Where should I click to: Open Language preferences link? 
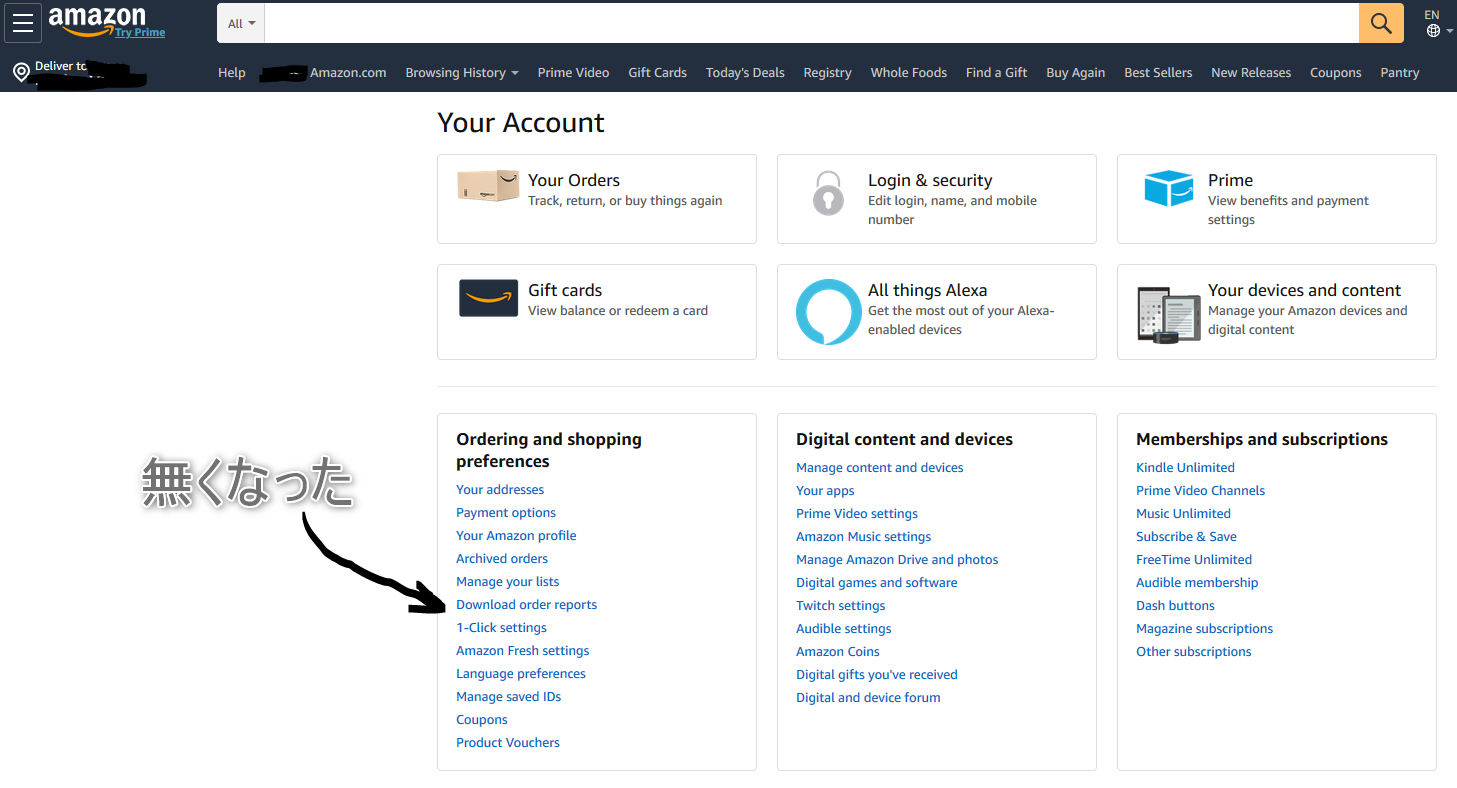click(521, 674)
